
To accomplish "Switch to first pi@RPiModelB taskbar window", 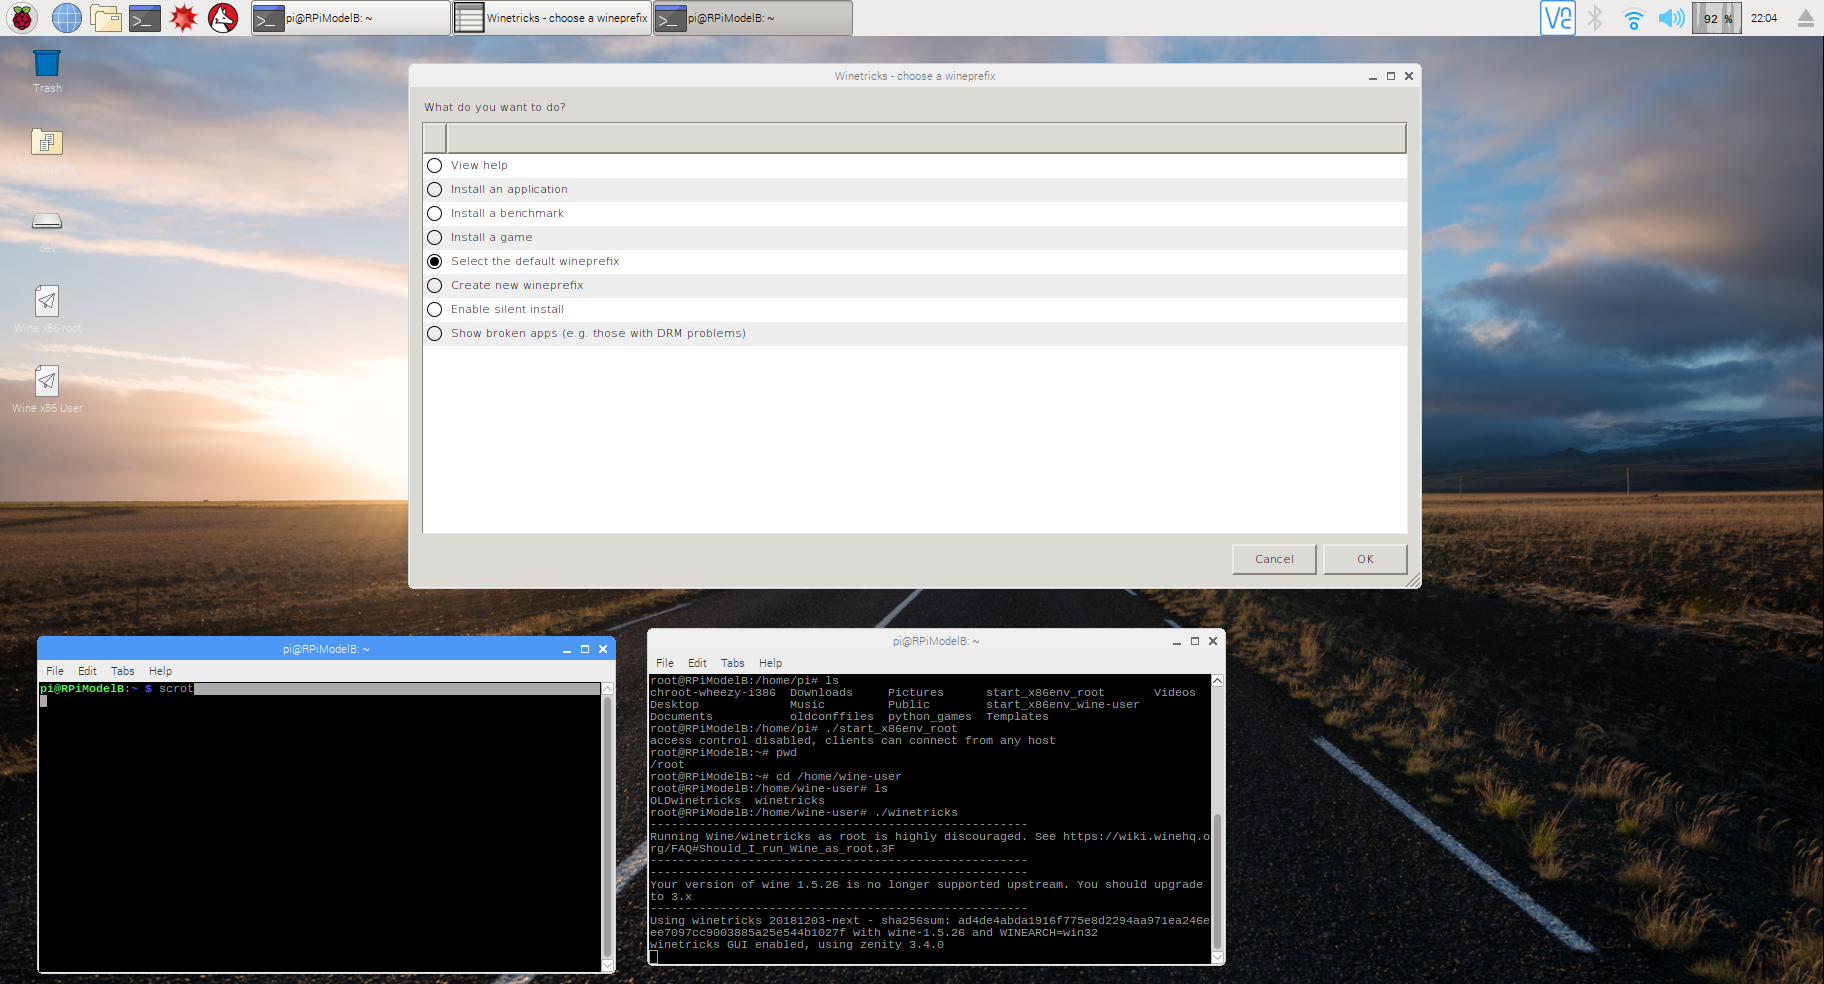I will [x=350, y=18].
